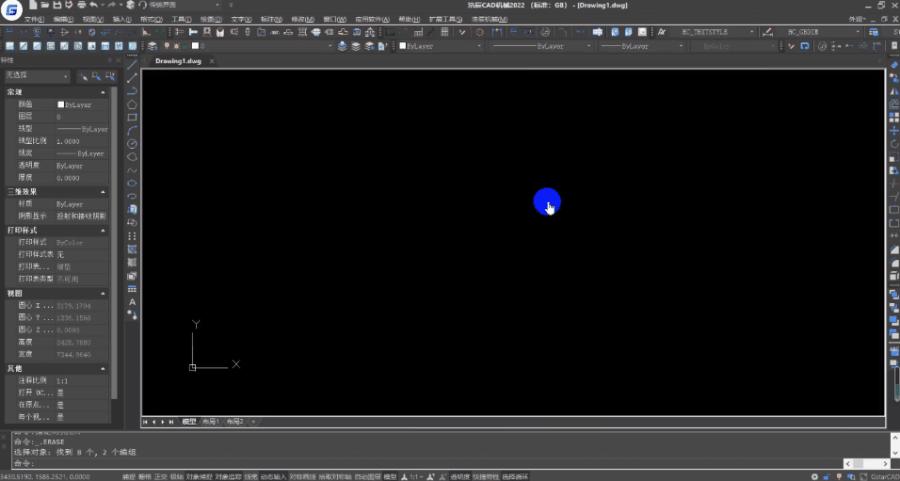Open the selection dropdown showing 无选择
This screenshot has width=900, height=481.
37,76
